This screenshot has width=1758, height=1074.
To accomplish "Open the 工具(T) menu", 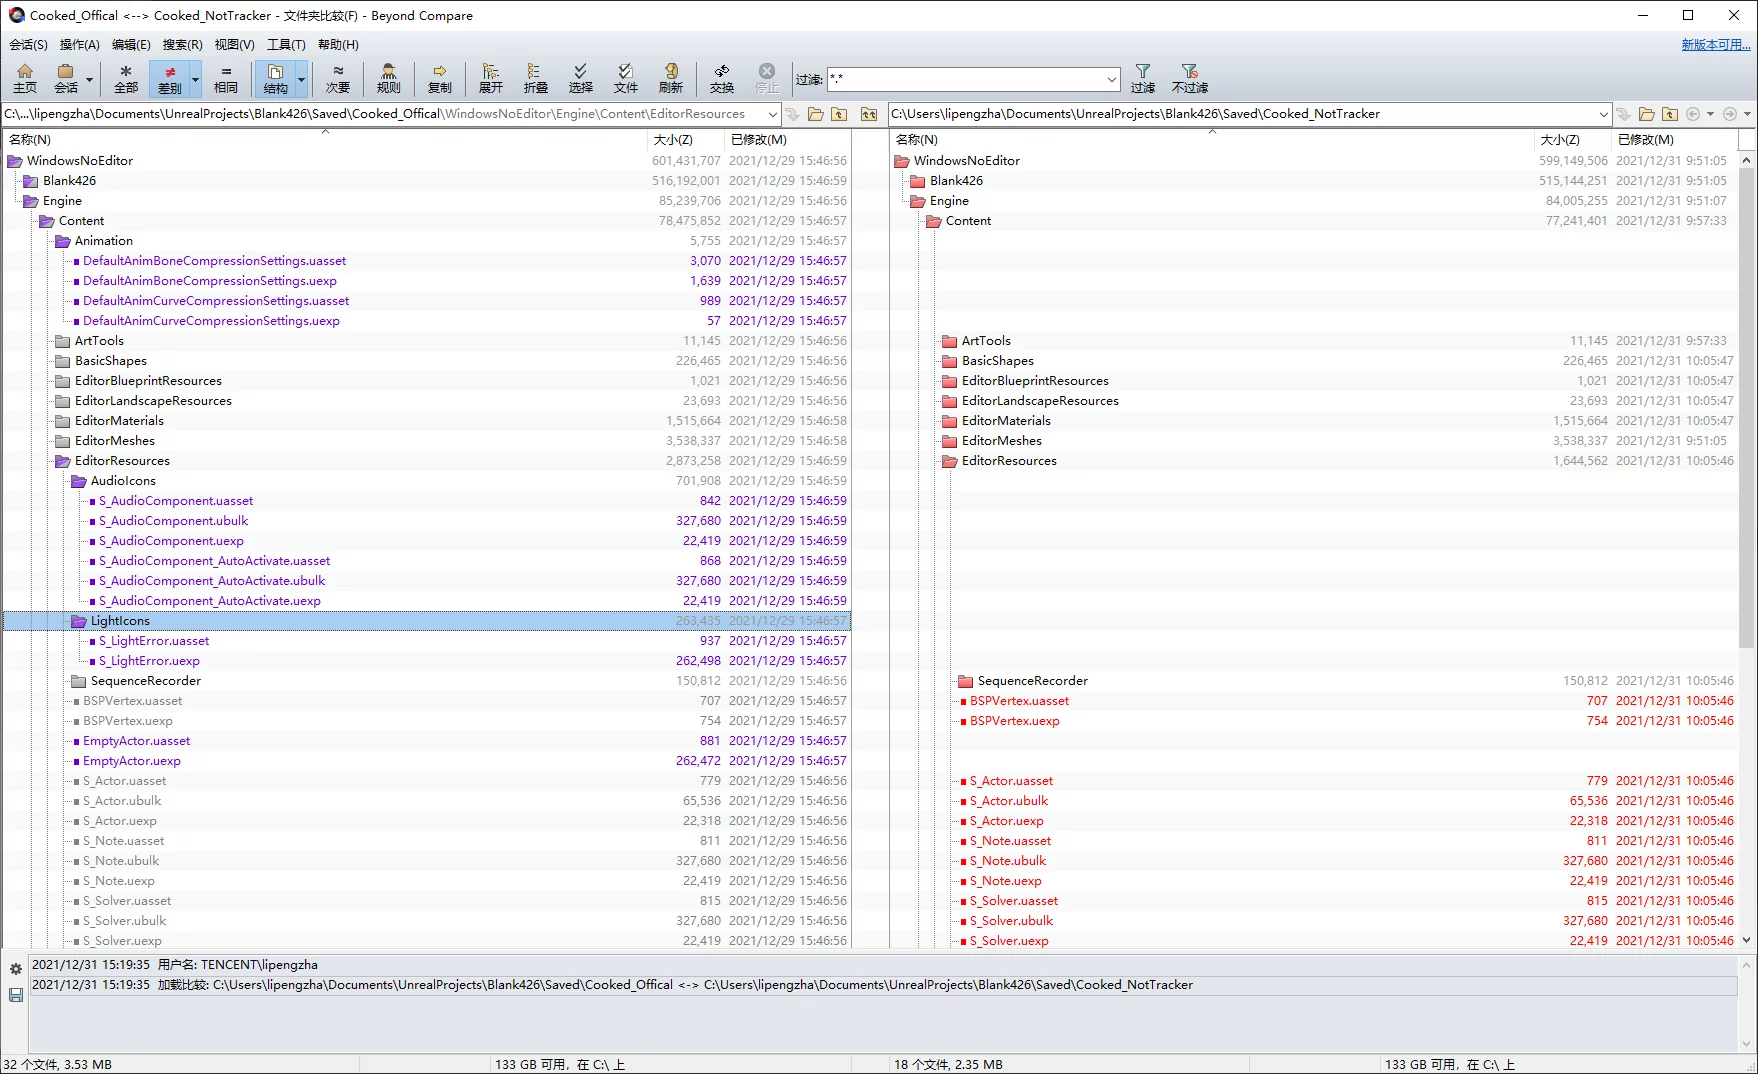I will (x=286, y=44).
